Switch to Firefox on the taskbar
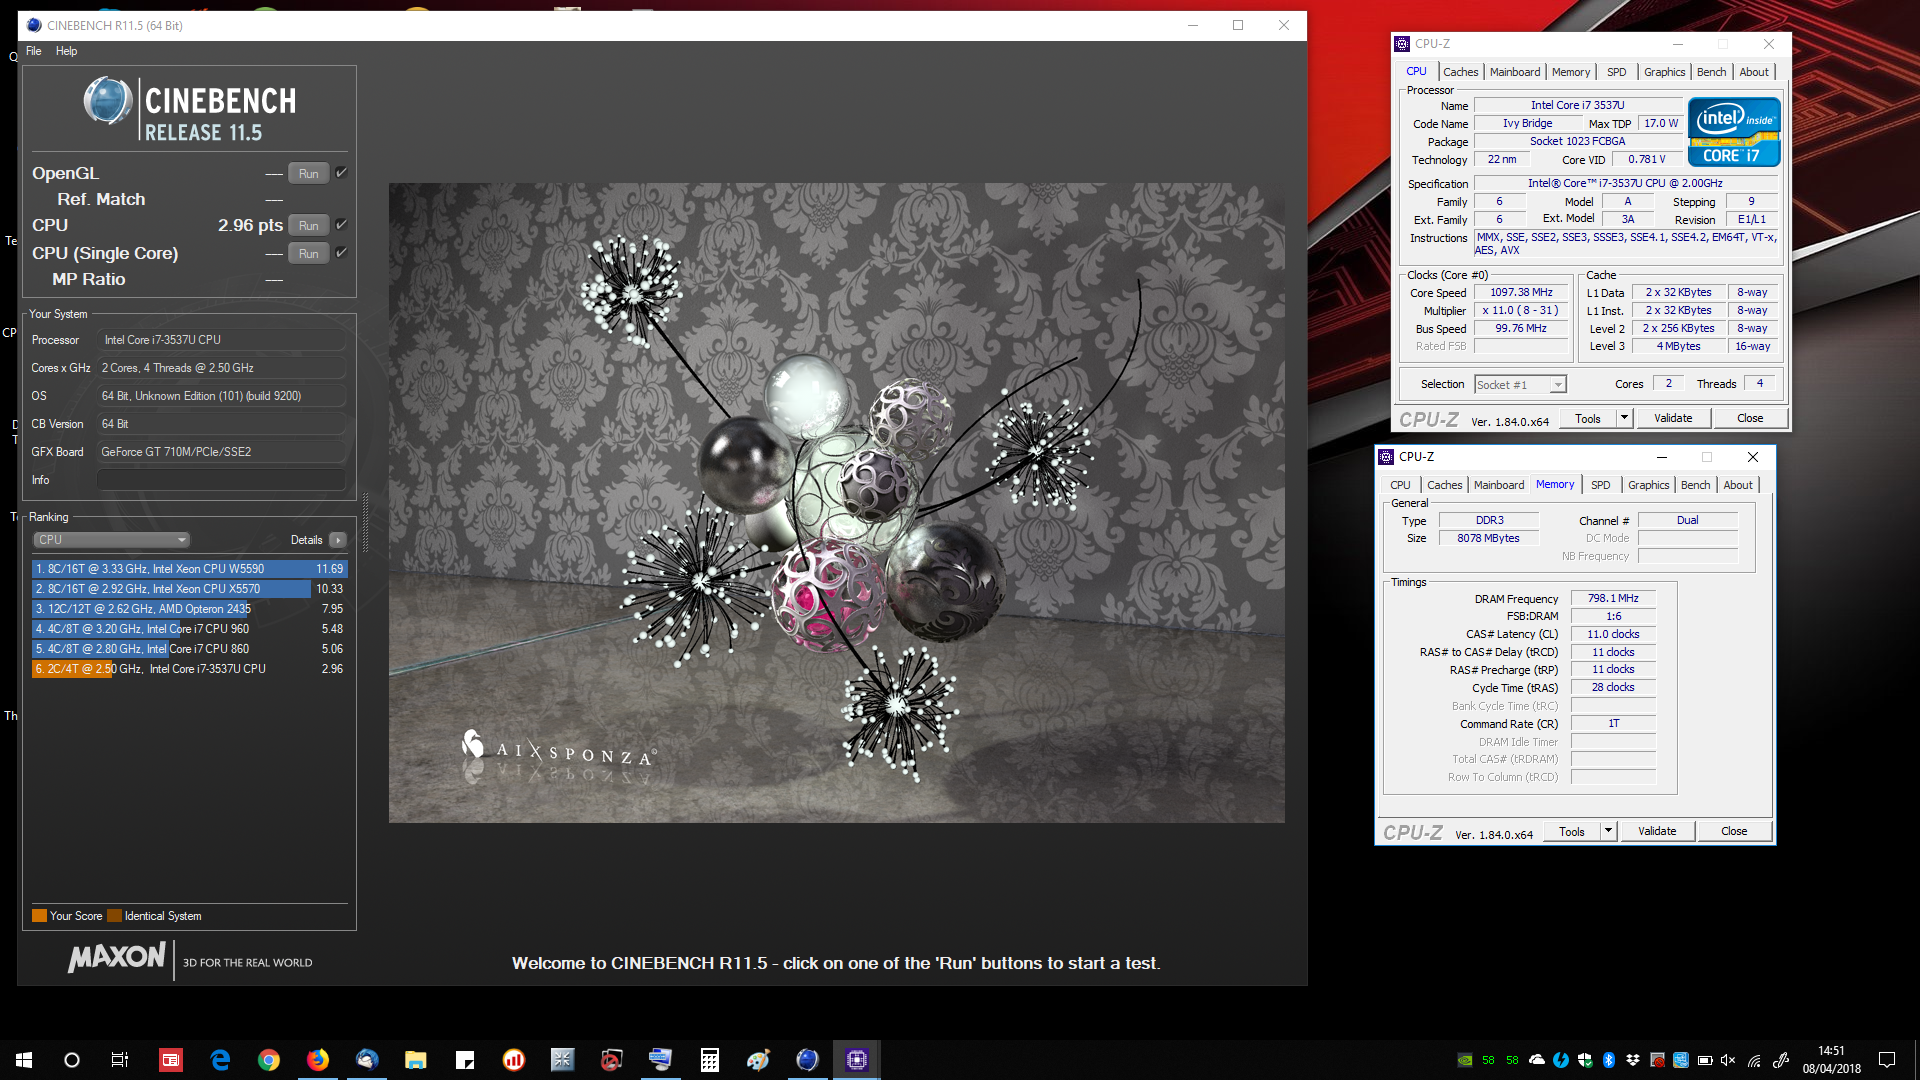The width and height of the screenshot is (1920, 1080). pyautogui.click(x=318, y=1060)
